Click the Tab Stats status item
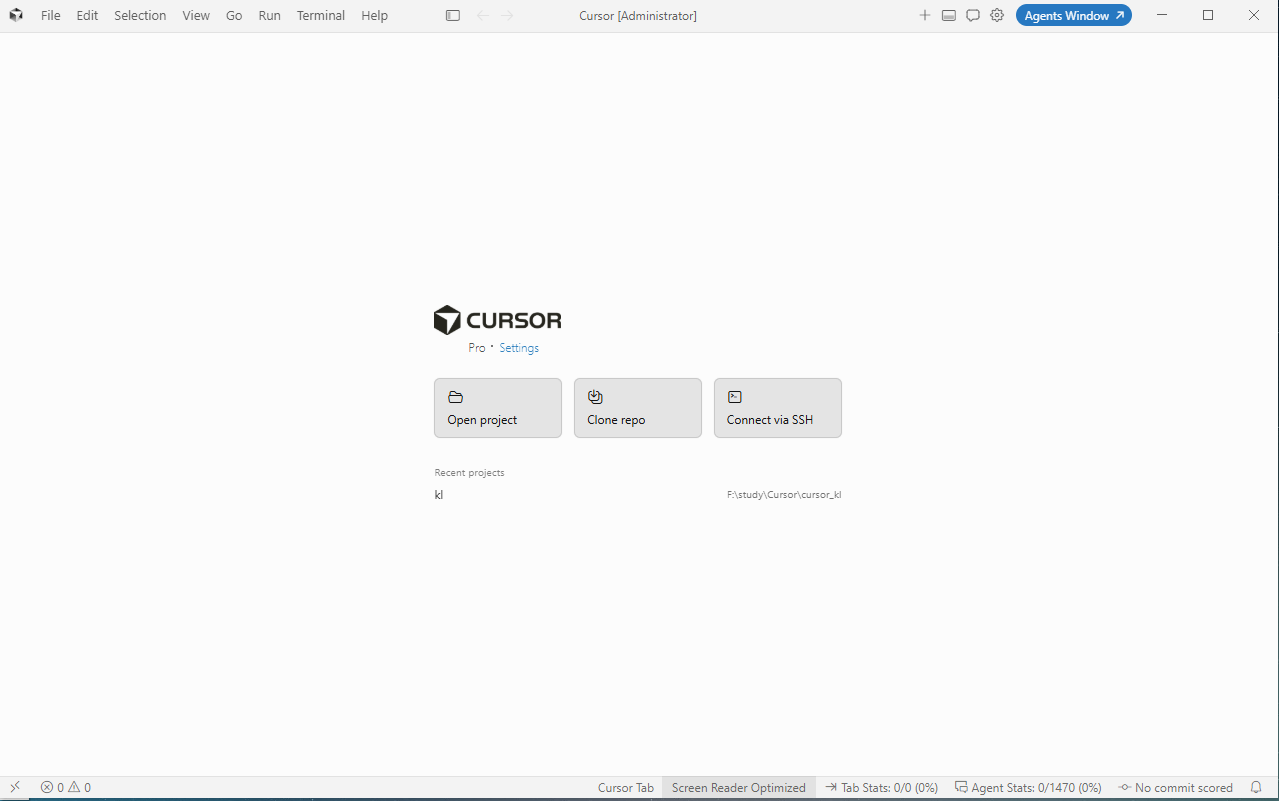 pyautogui.click(x=882, y=787)
